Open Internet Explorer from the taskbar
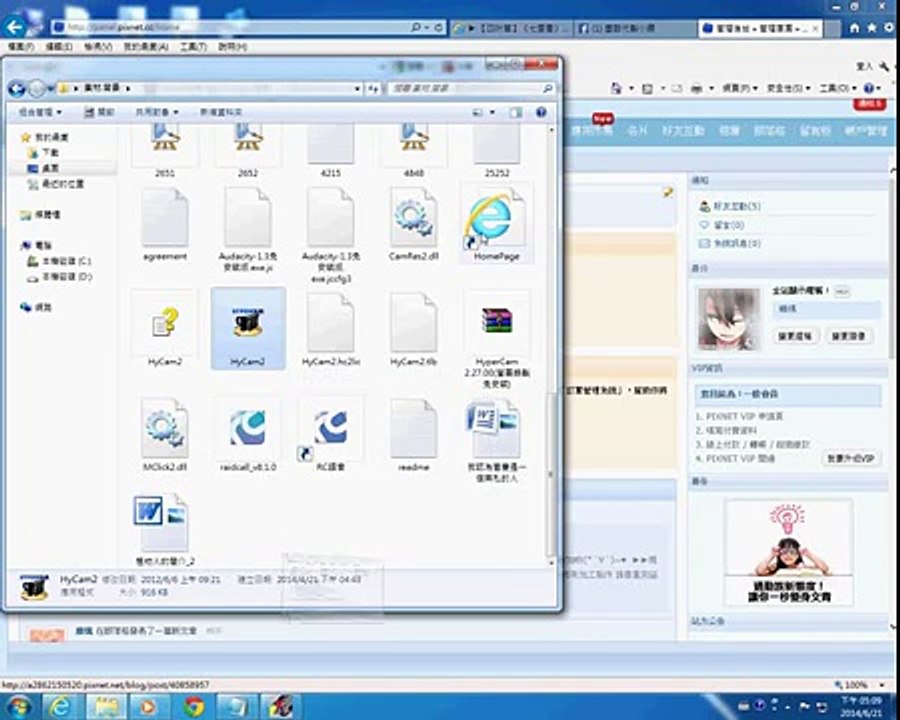Viewport: 900px width, 720px height. (60, 706)
